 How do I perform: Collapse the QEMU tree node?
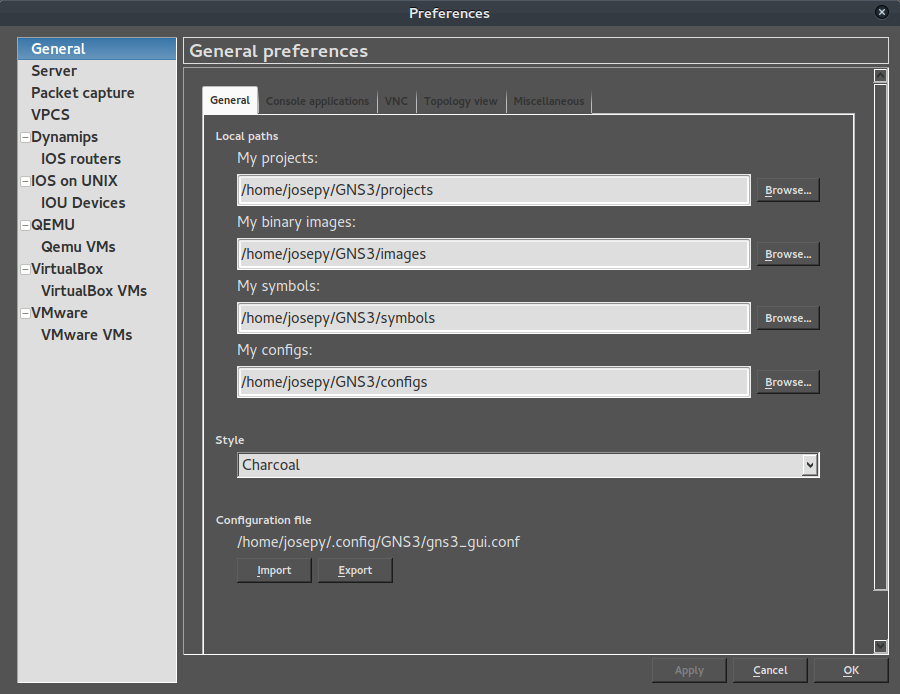[25, 225]
